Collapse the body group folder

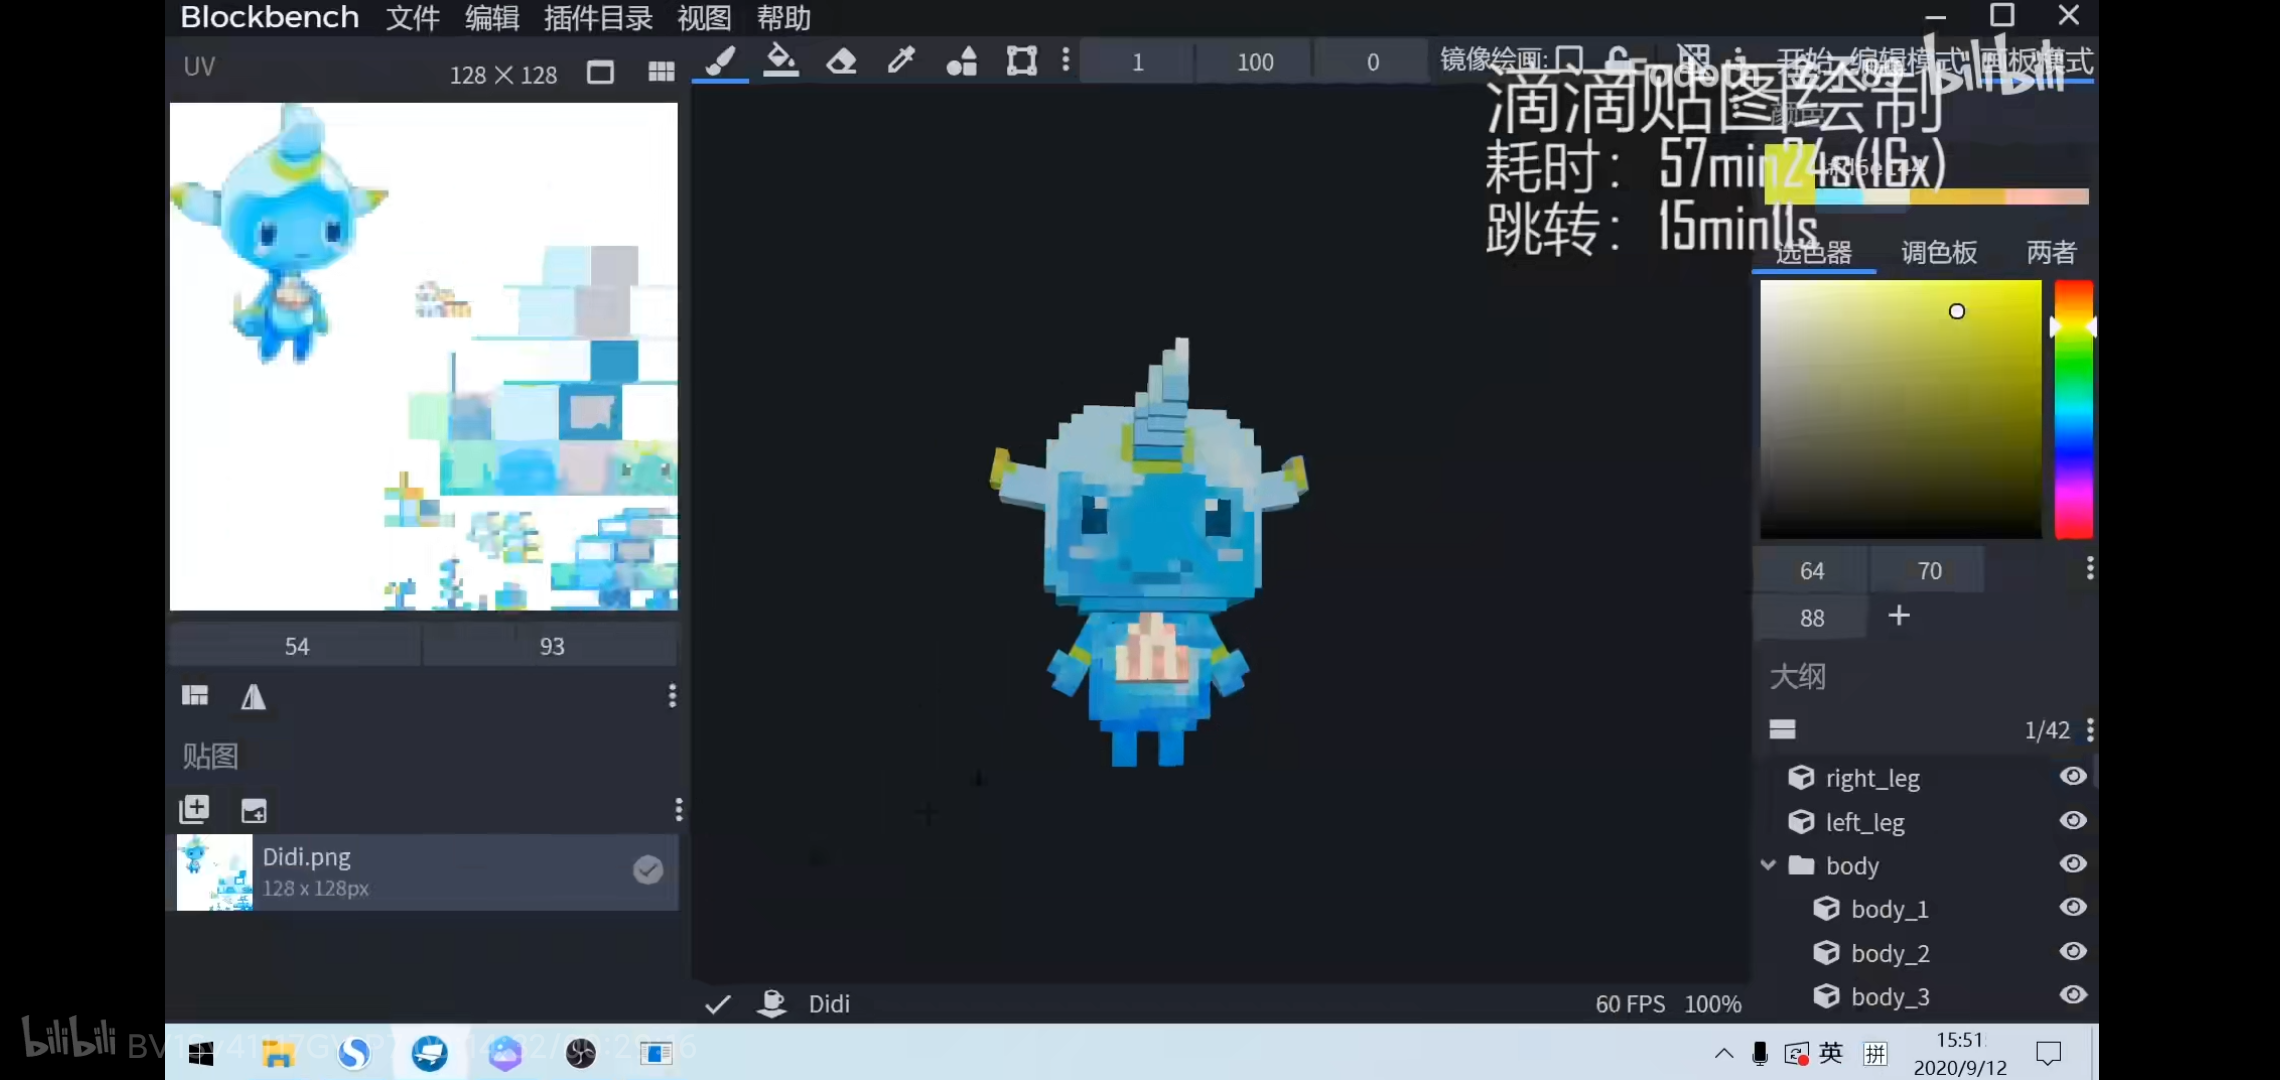click(x=1768, y=865)
